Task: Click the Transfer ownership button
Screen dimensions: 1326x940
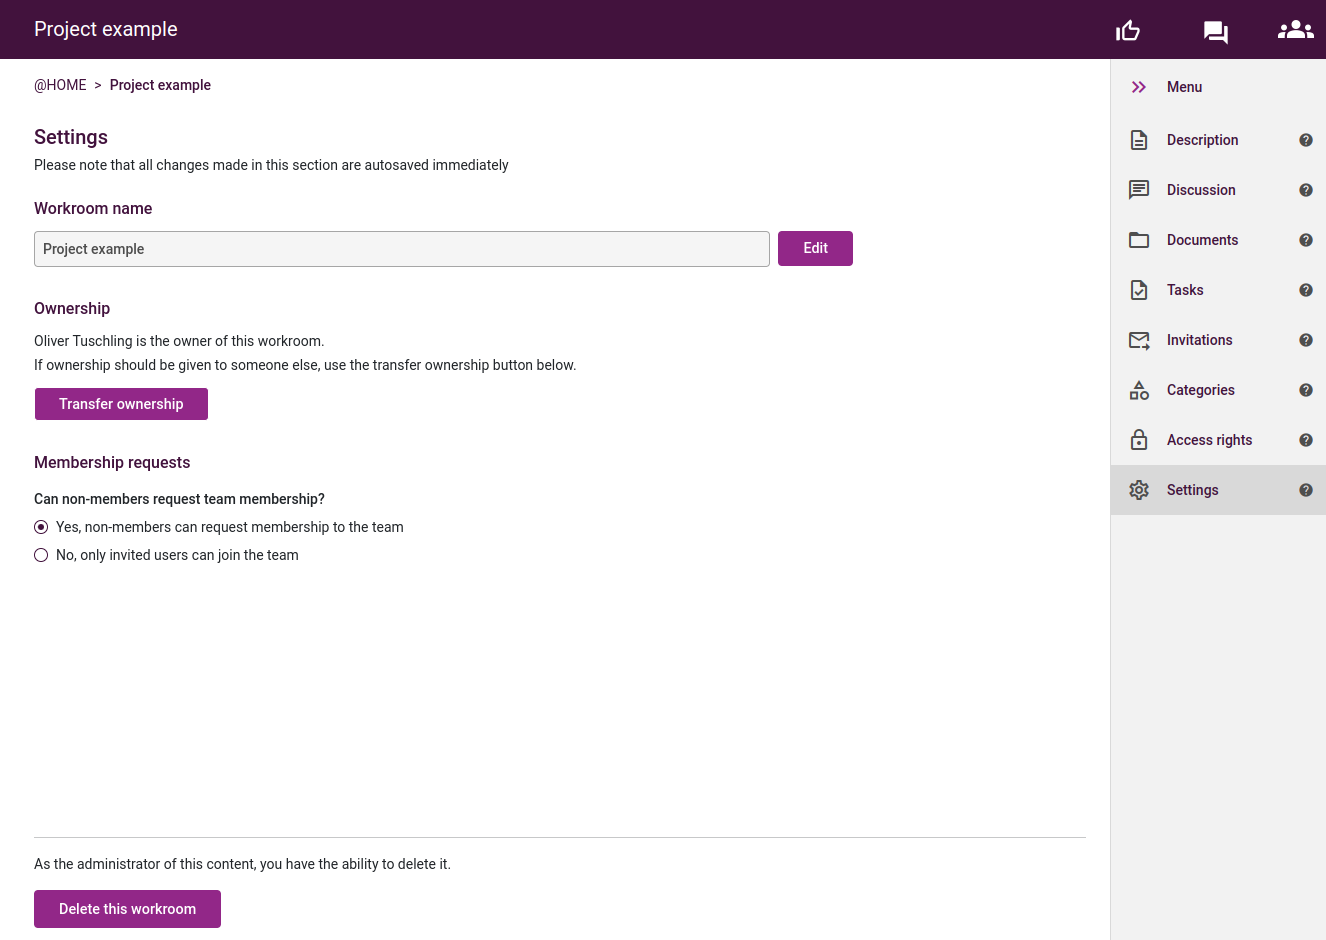Action: pyautogui.click(x=121, y=404)
